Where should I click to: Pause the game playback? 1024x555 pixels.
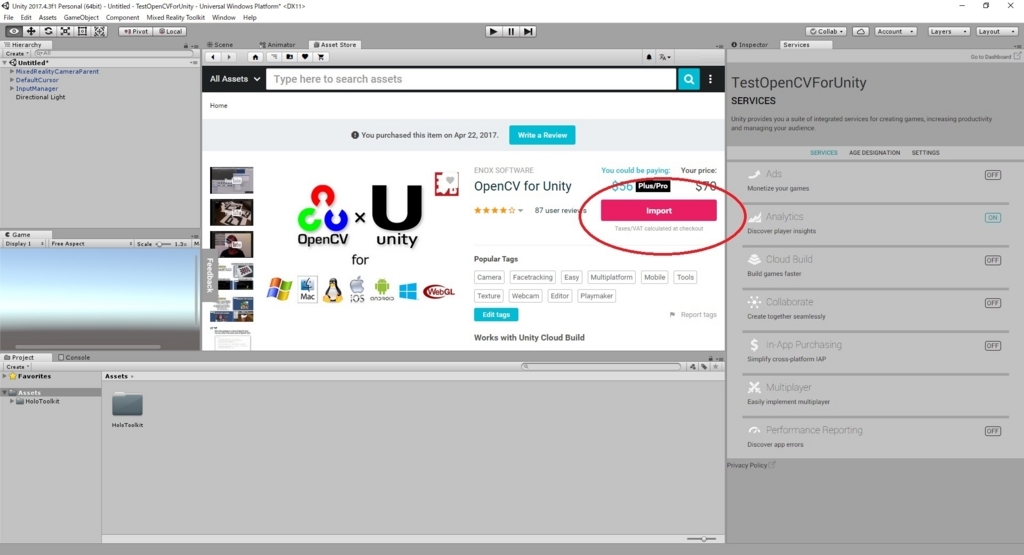(x=511, y=31)
